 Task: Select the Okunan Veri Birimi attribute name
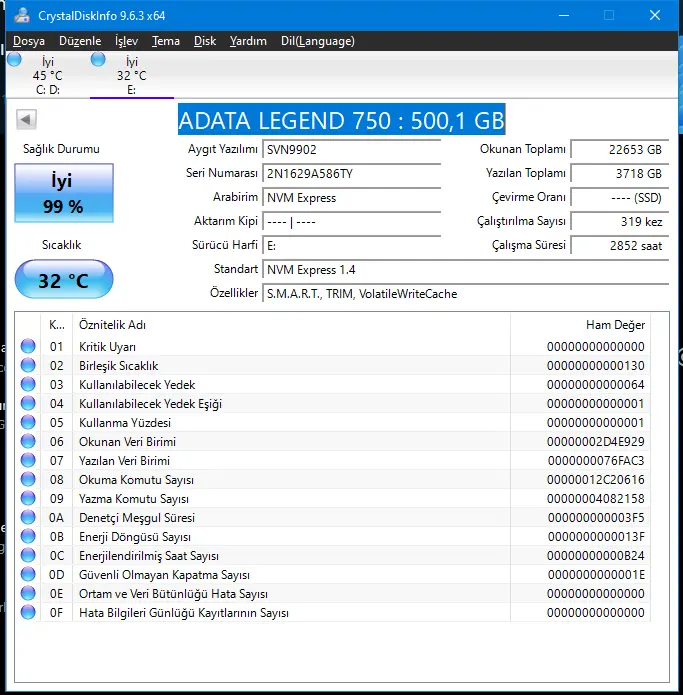(x=127, y=442)
